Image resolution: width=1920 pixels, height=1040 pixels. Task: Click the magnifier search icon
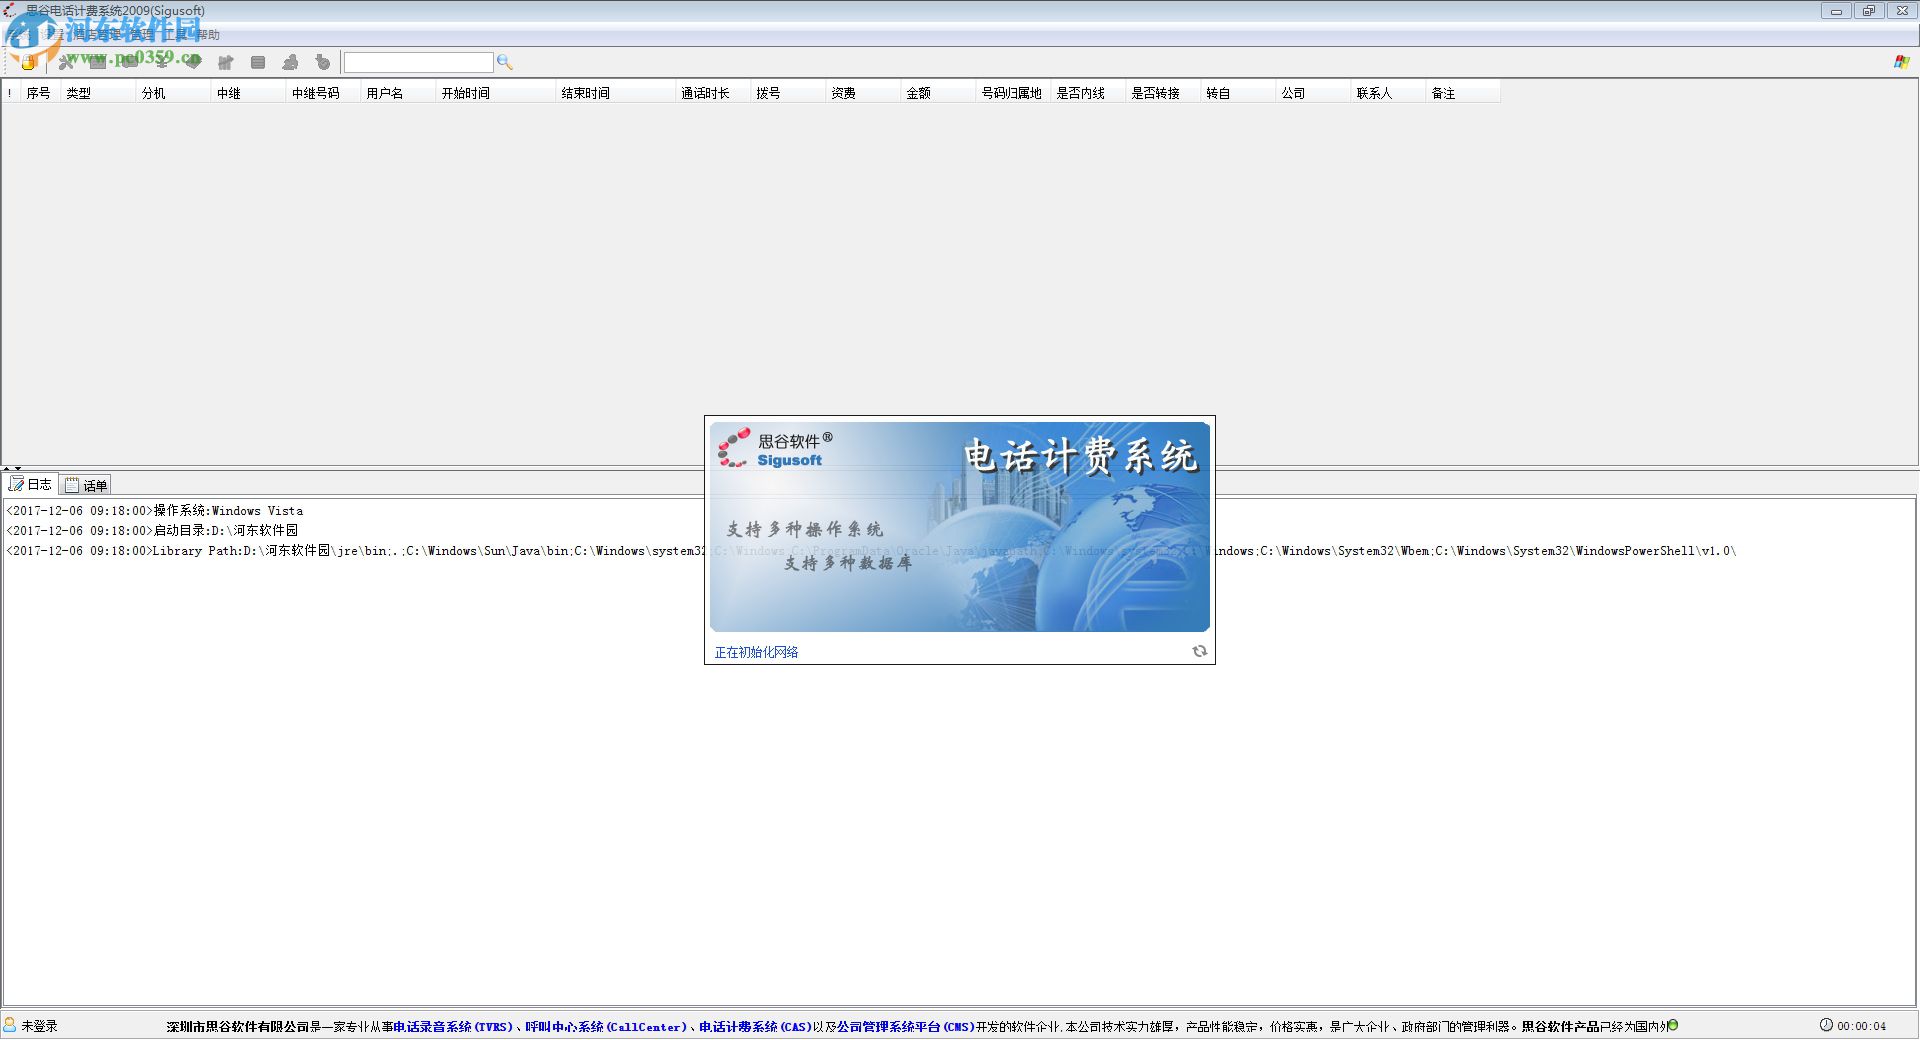[x=504, y=62]
